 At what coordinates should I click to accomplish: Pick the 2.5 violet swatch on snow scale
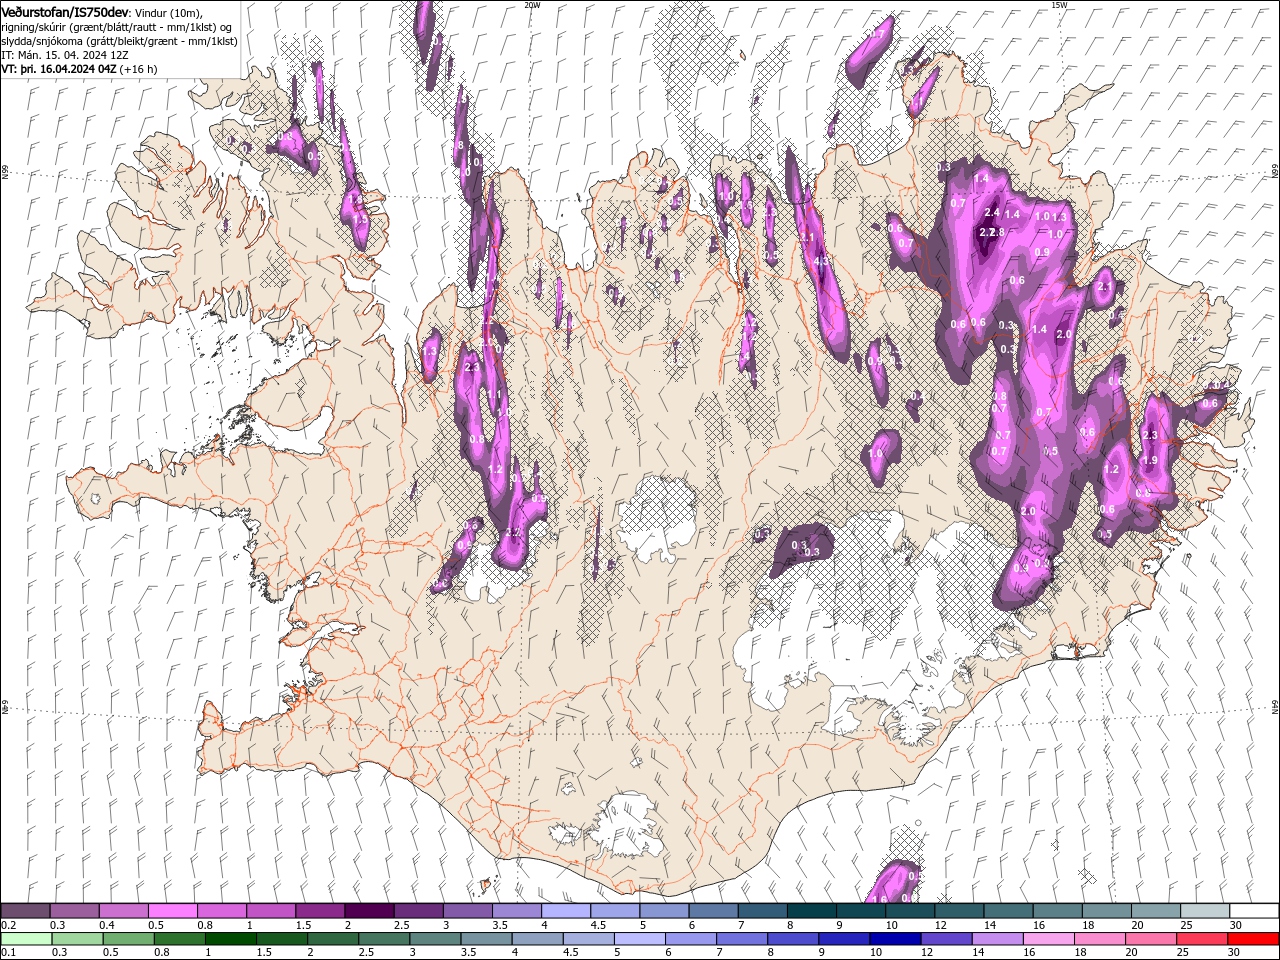point(419,911)
